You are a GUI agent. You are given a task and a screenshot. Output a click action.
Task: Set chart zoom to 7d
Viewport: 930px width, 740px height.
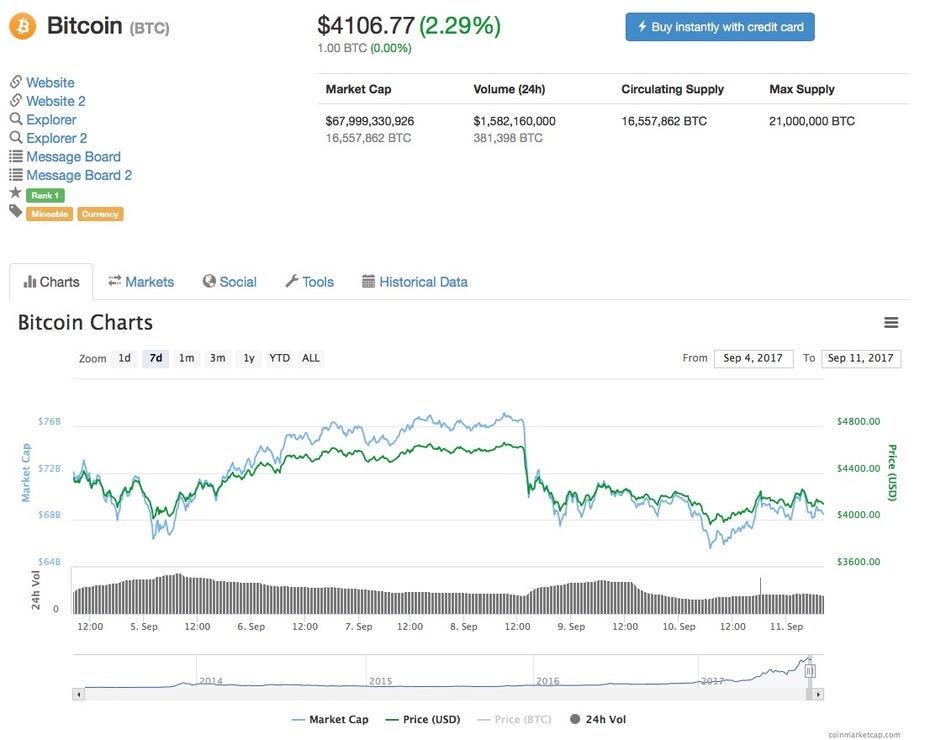[x=156, y=358]
